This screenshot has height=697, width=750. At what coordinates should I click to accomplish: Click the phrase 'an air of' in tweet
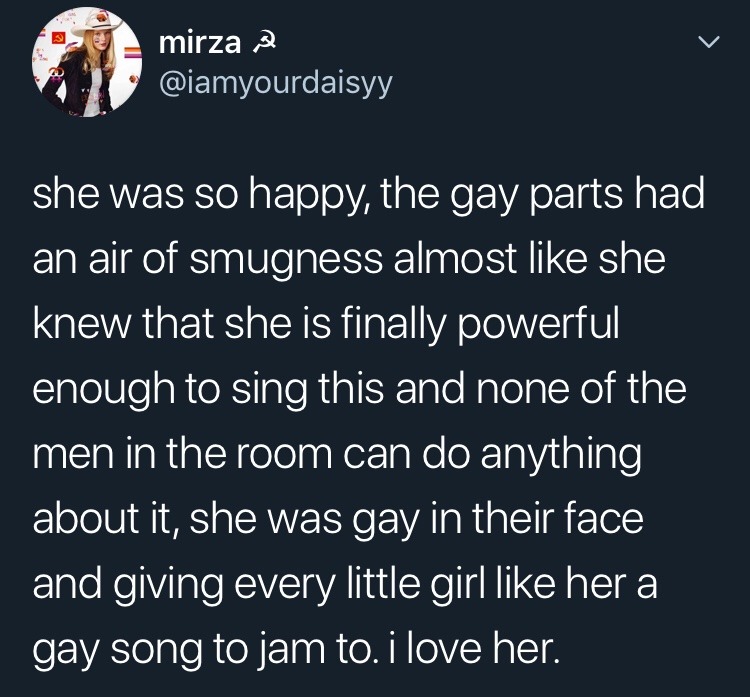pos(105,259)
